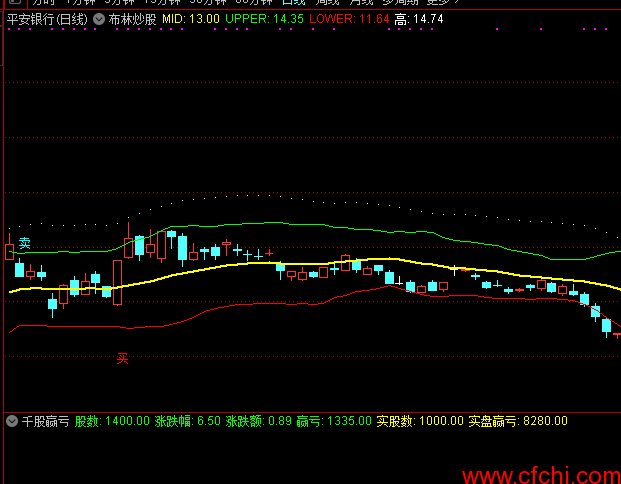Click the 涨跌额: 0.89 readout
Viewport: 621px width, 484px height.
tap(259, 421)
